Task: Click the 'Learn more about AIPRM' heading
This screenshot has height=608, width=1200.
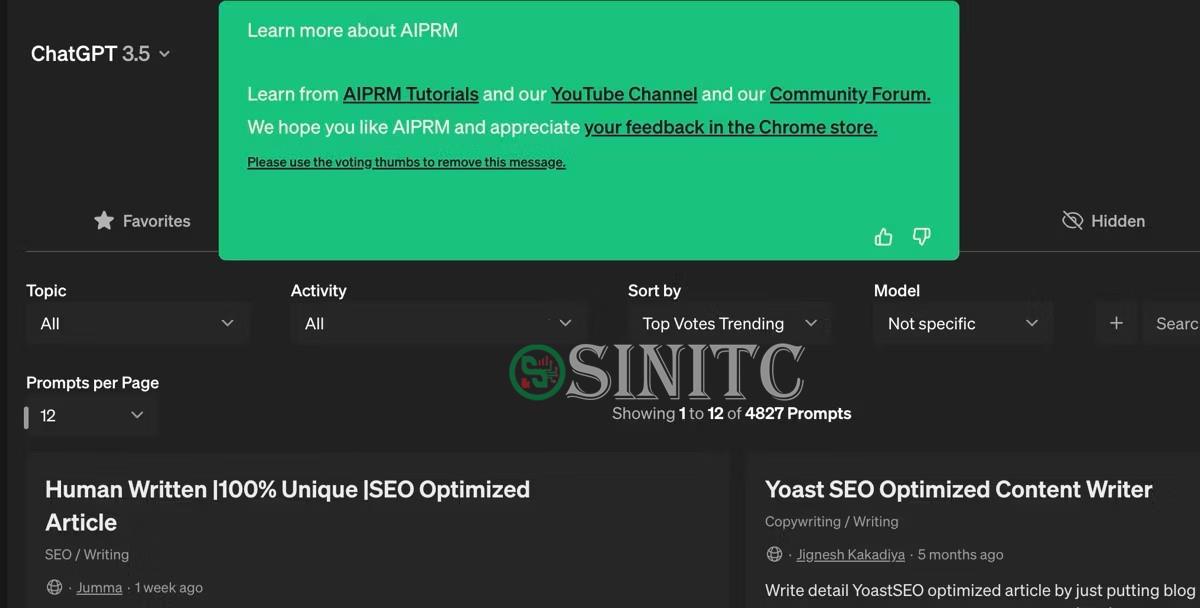Action: pos(352,30)
